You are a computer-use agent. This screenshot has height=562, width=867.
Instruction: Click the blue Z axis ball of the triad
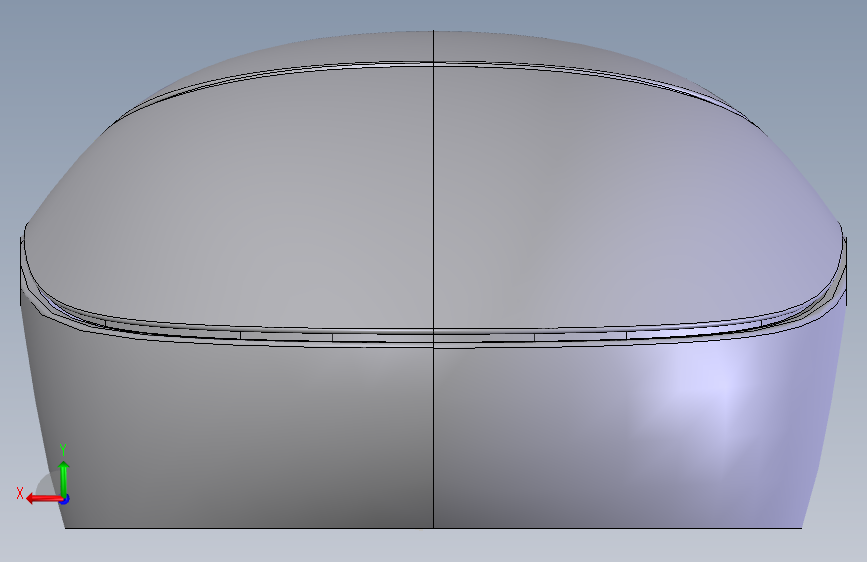65,499
